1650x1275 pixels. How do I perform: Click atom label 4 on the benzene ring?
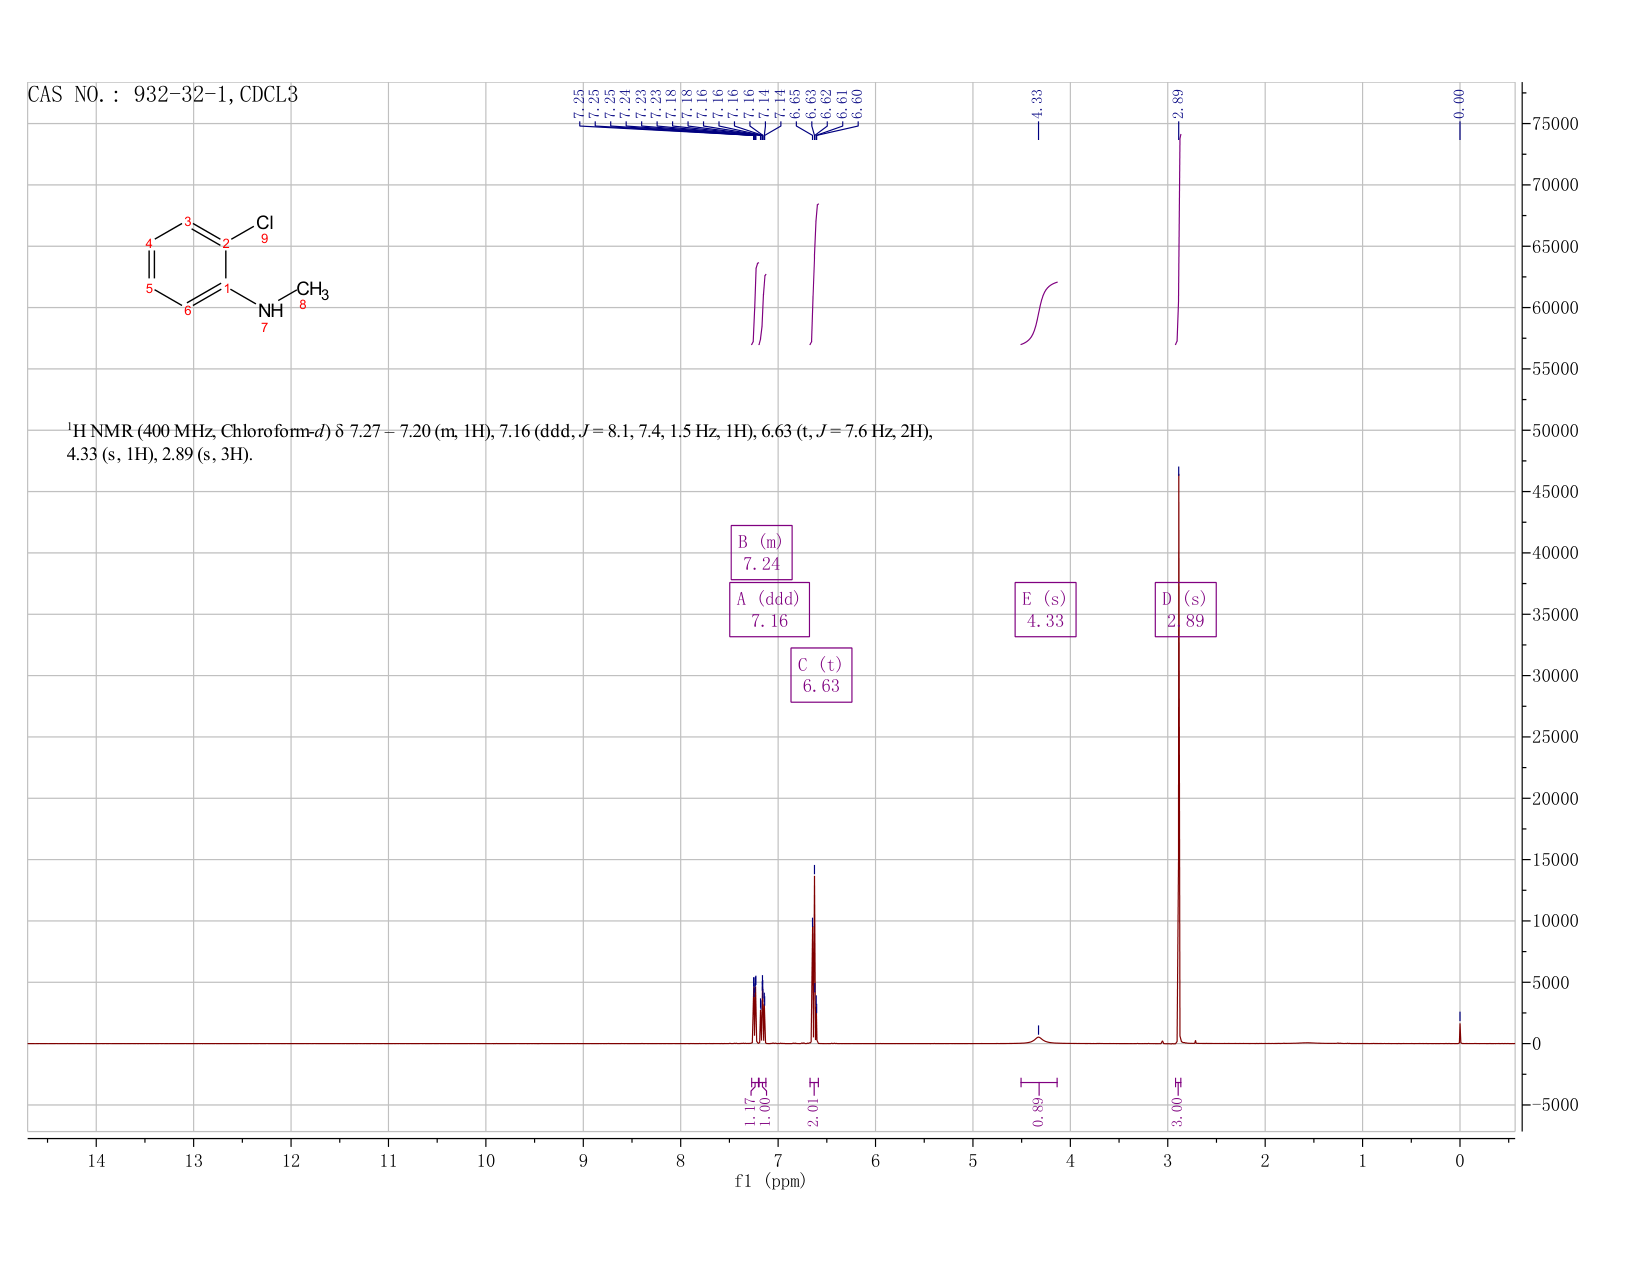pos(149,243)
